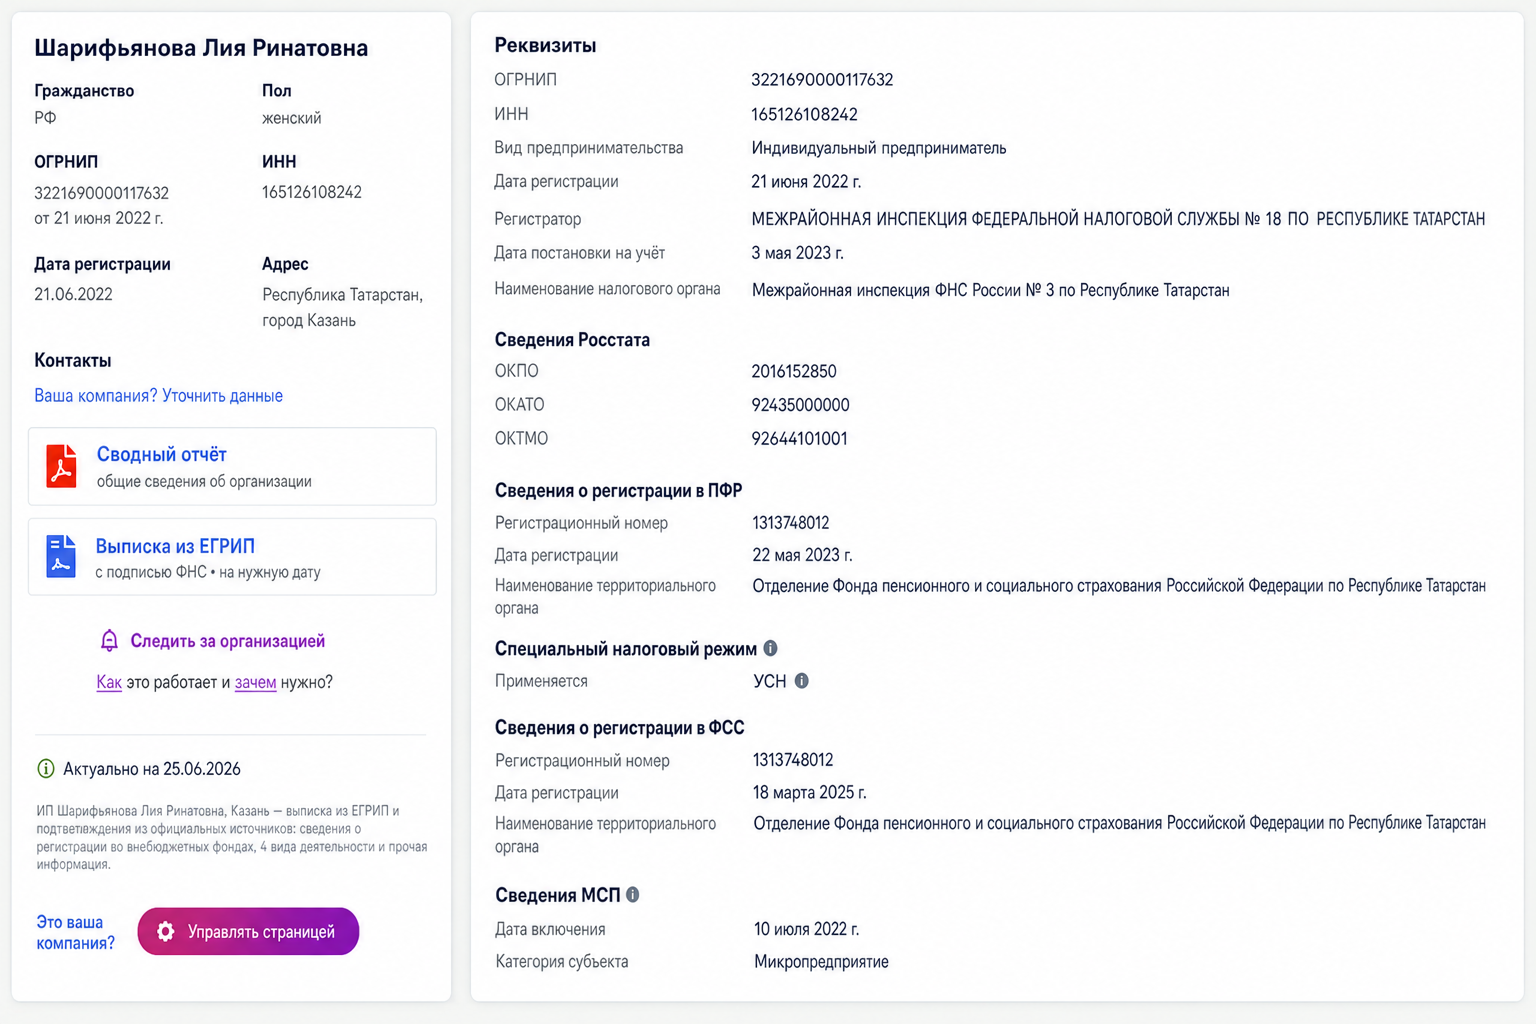
Task: Click the ОКПО value 2016152850
Action: [x=793, y=371]
